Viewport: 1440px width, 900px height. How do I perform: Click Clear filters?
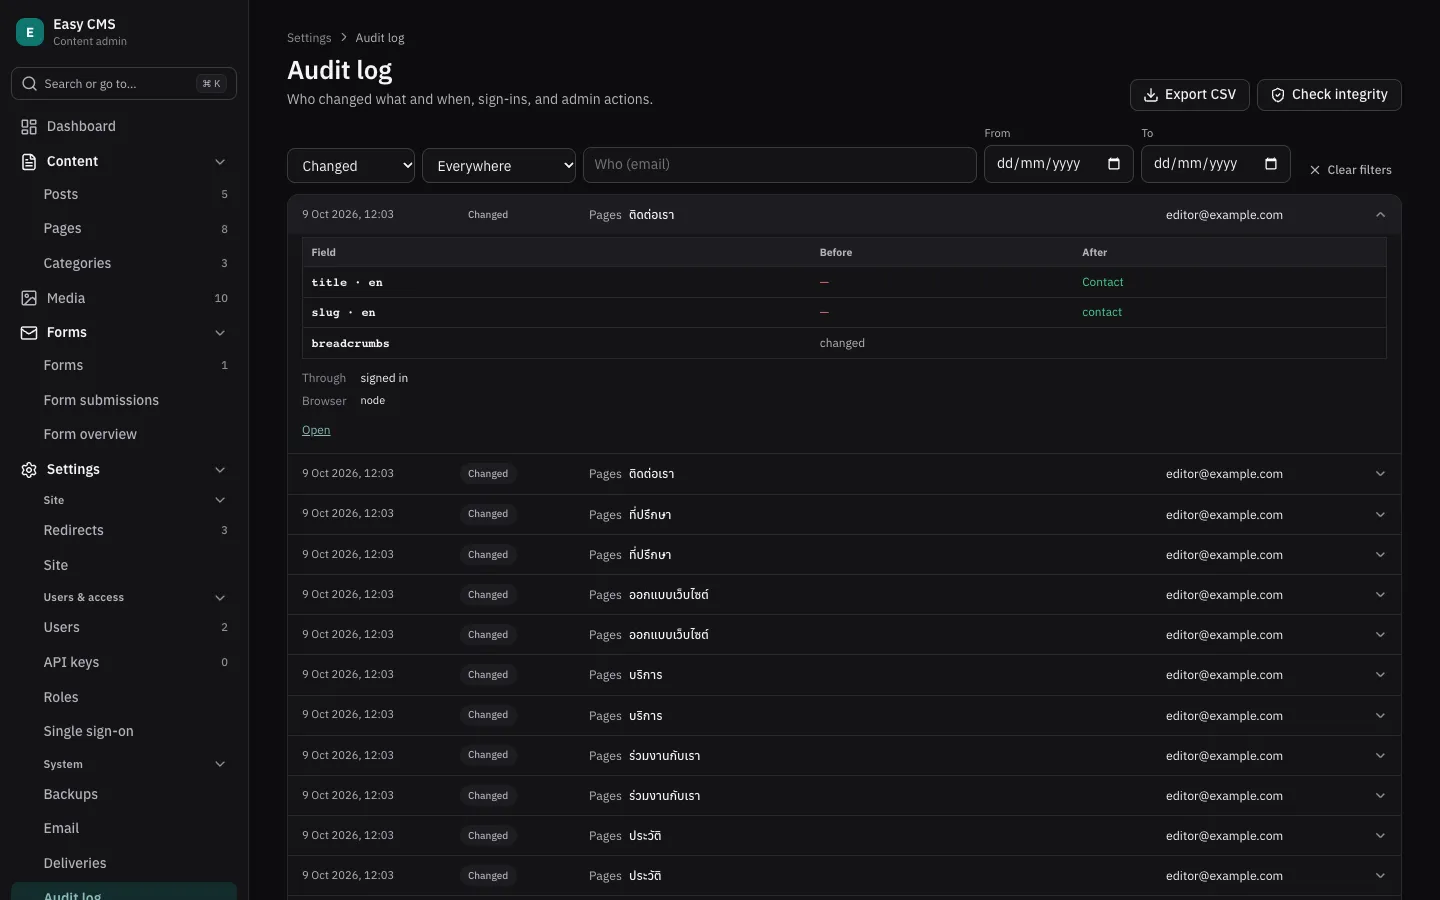1350,170
